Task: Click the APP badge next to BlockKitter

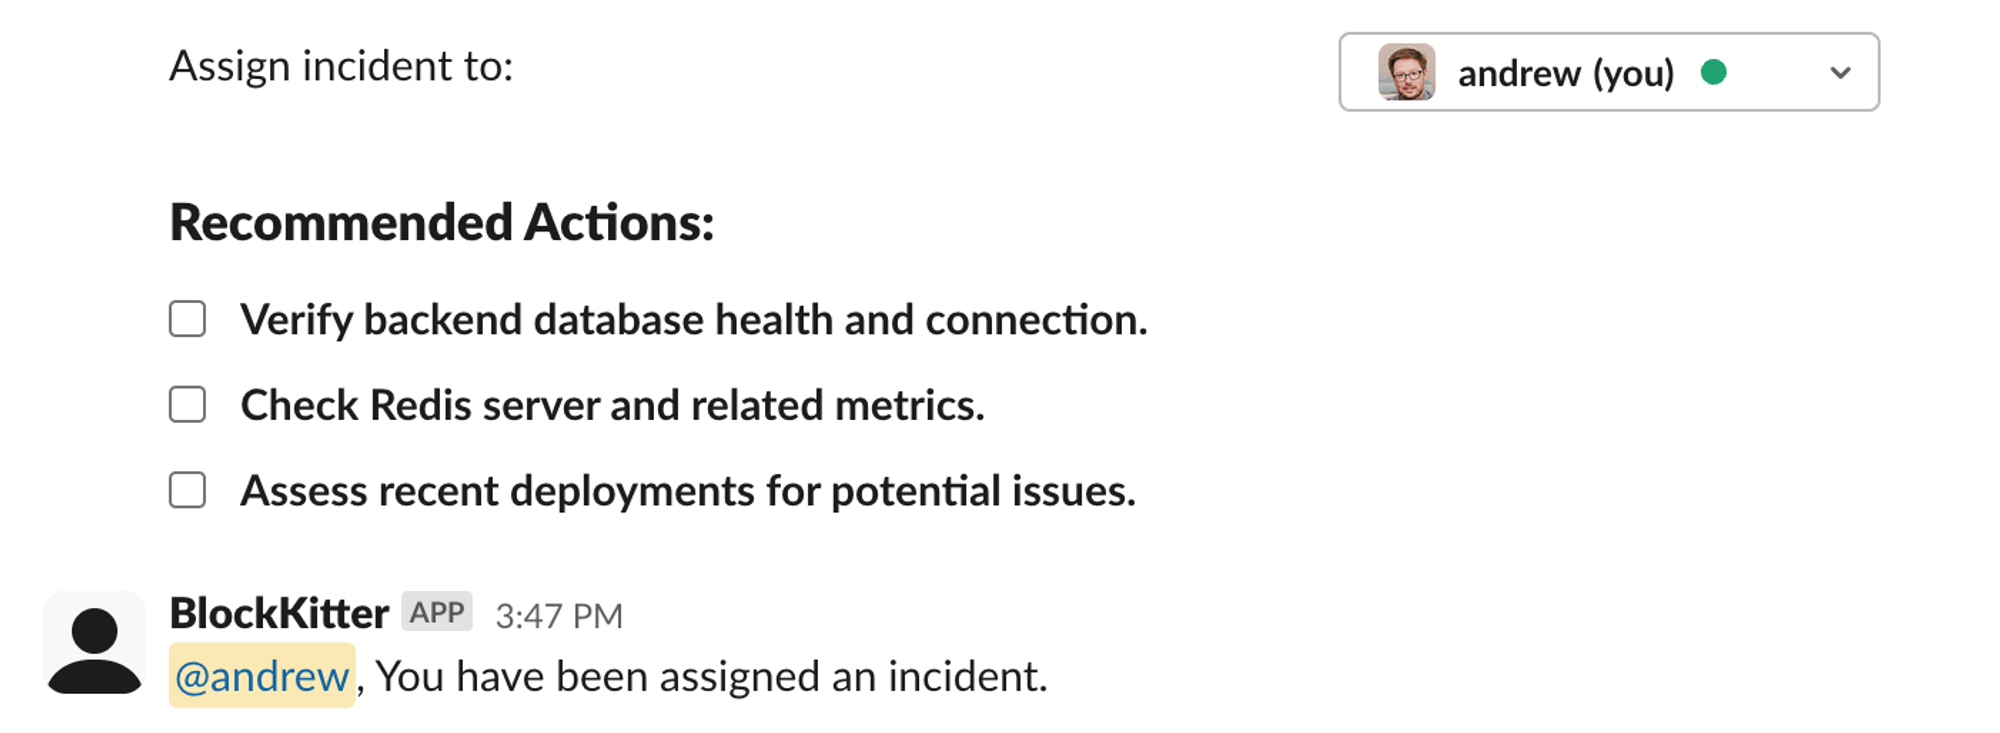Action: point(436,611)
